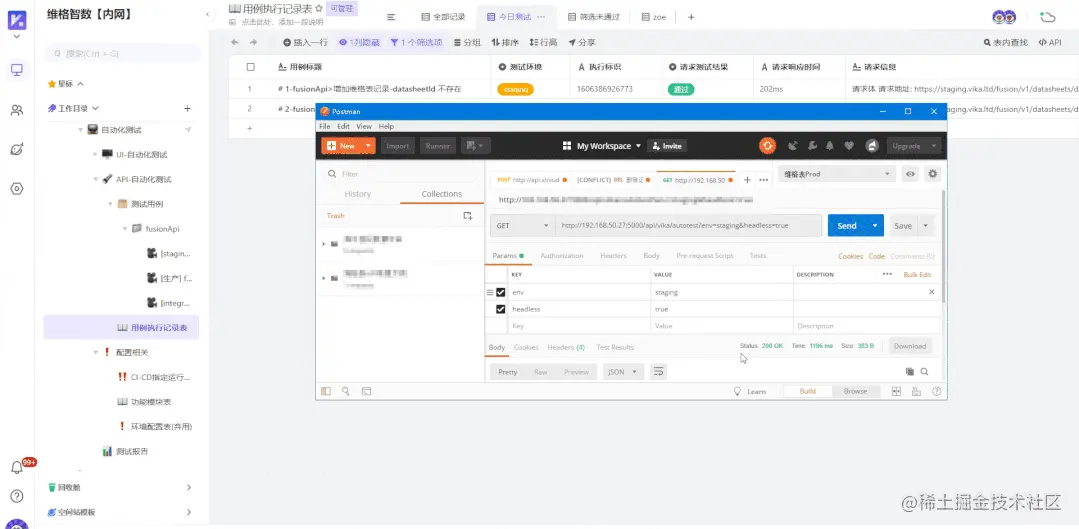Expand first blurred collection in Postman
Viewport: 1079px width, 529px height.
coord(323,244)
